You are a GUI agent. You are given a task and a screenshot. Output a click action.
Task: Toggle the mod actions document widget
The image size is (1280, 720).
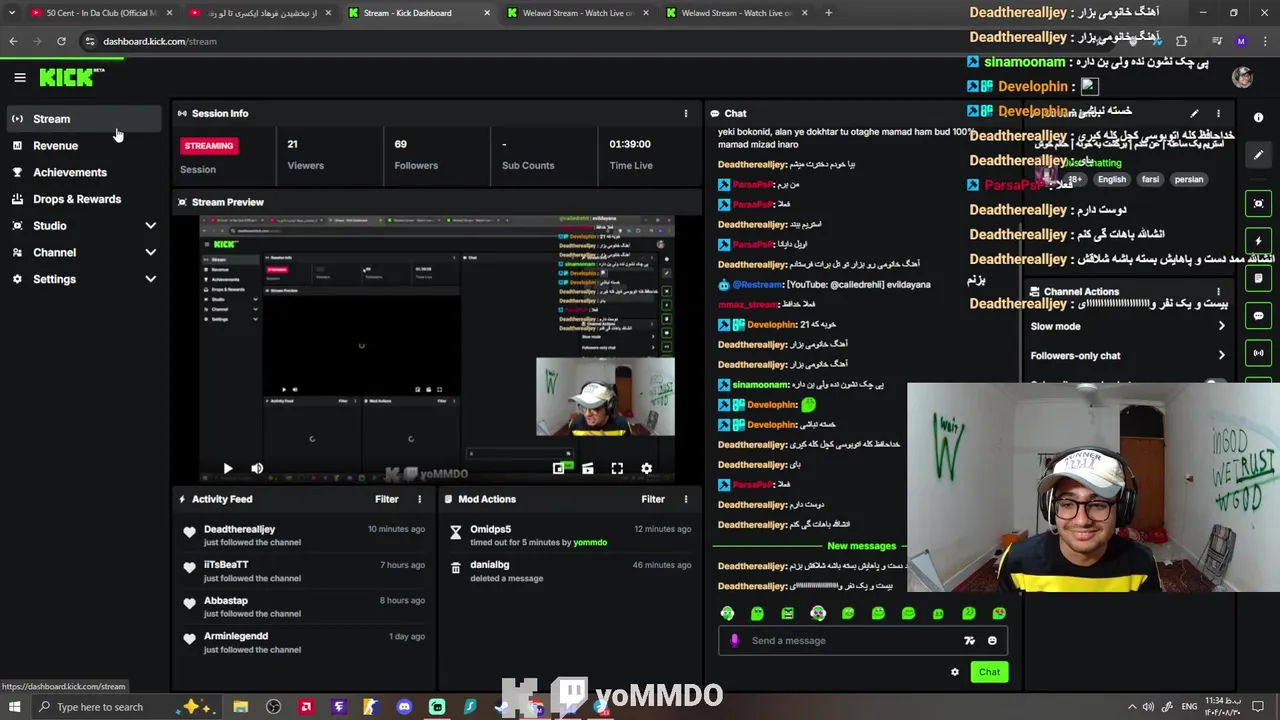[1258, 278]
